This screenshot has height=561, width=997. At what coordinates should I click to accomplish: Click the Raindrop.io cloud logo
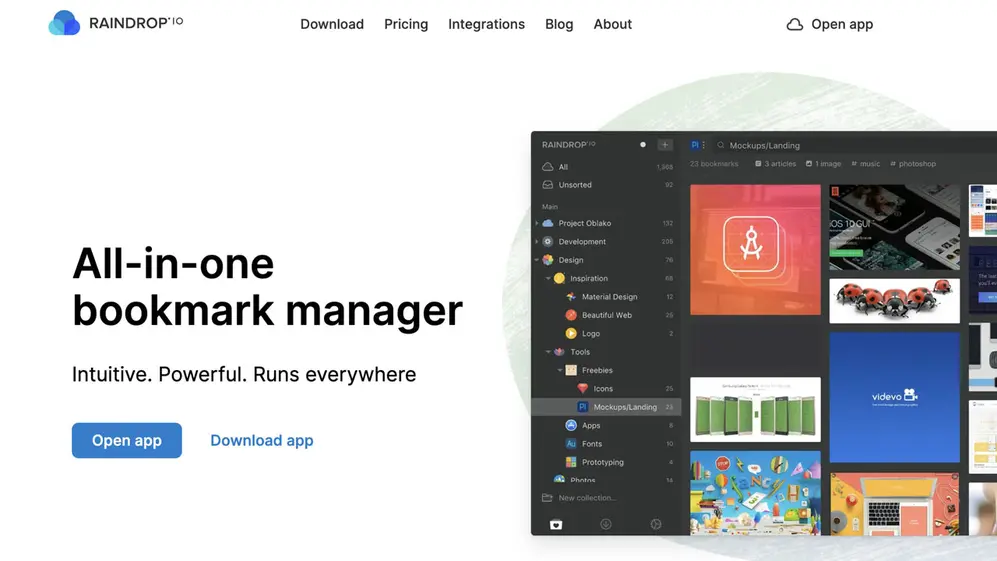tap(64, 23)
